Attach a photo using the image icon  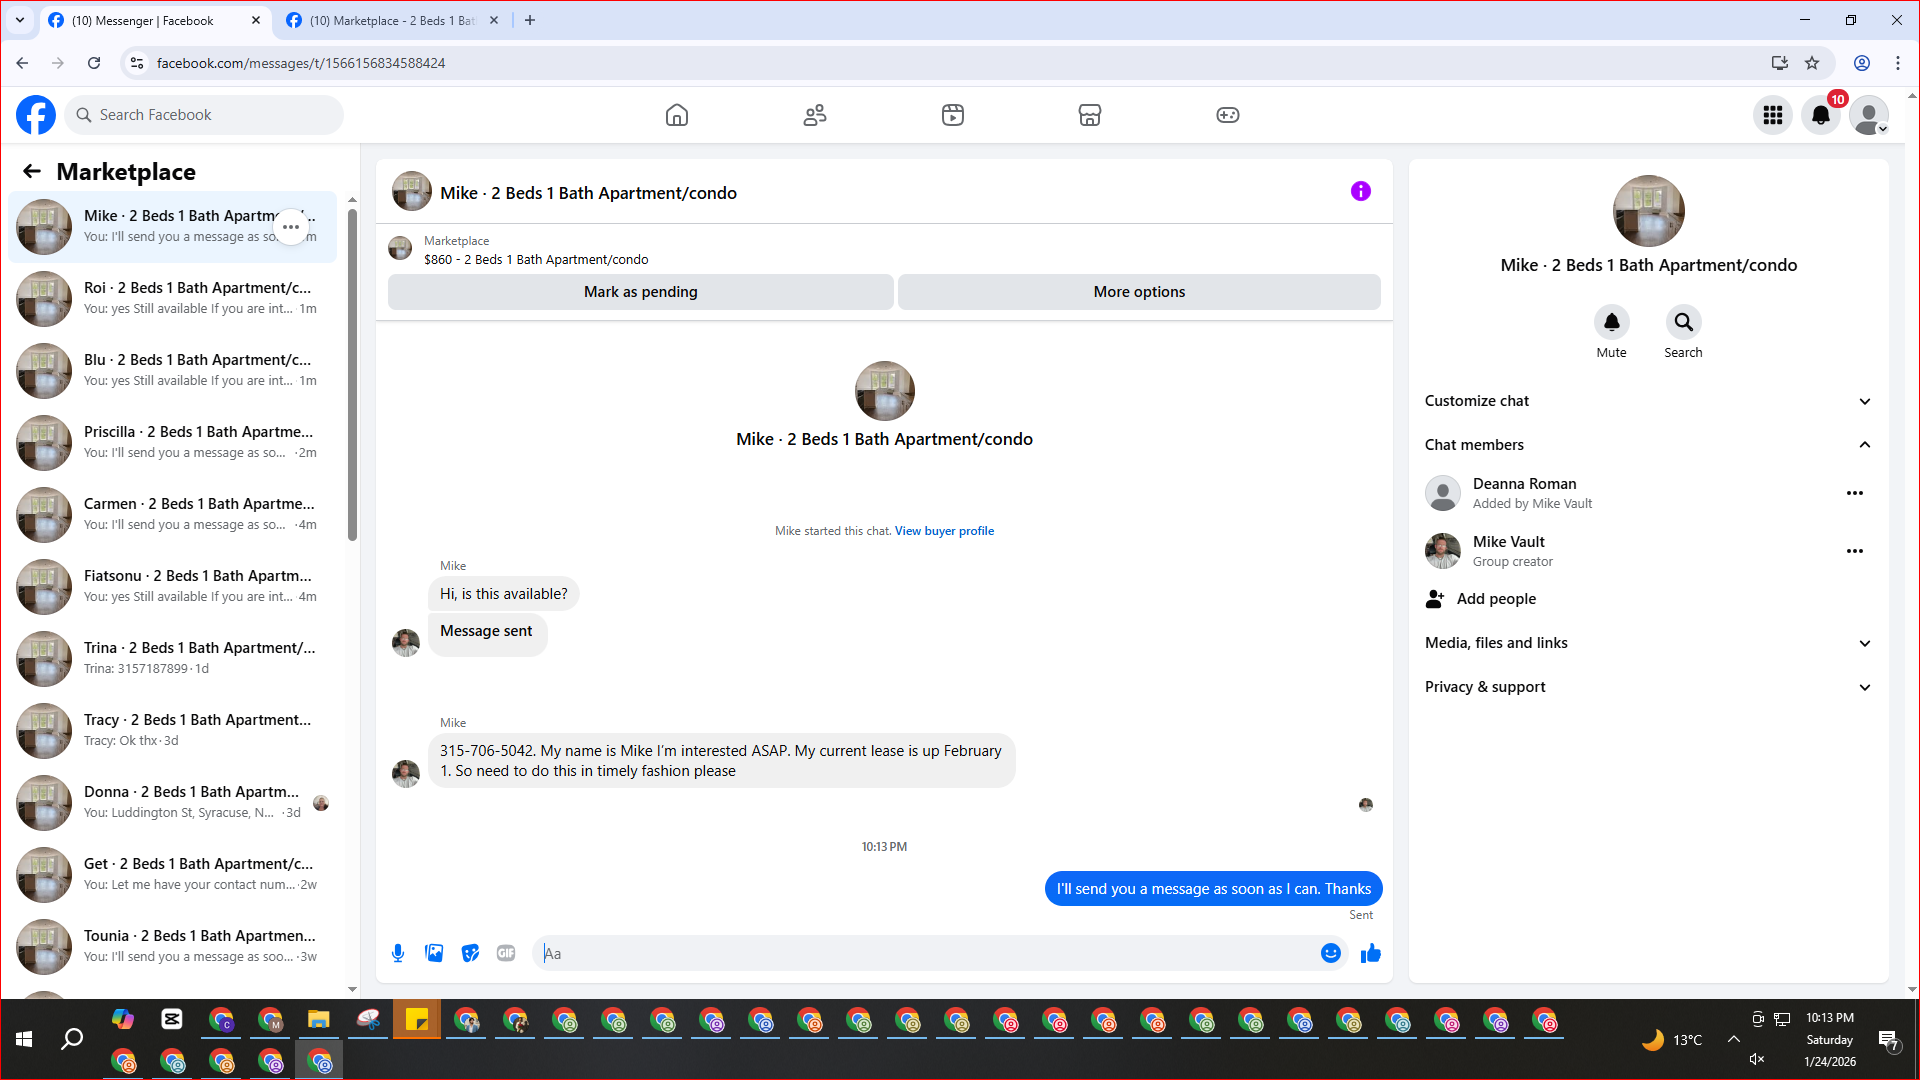[x=434, y=953]
